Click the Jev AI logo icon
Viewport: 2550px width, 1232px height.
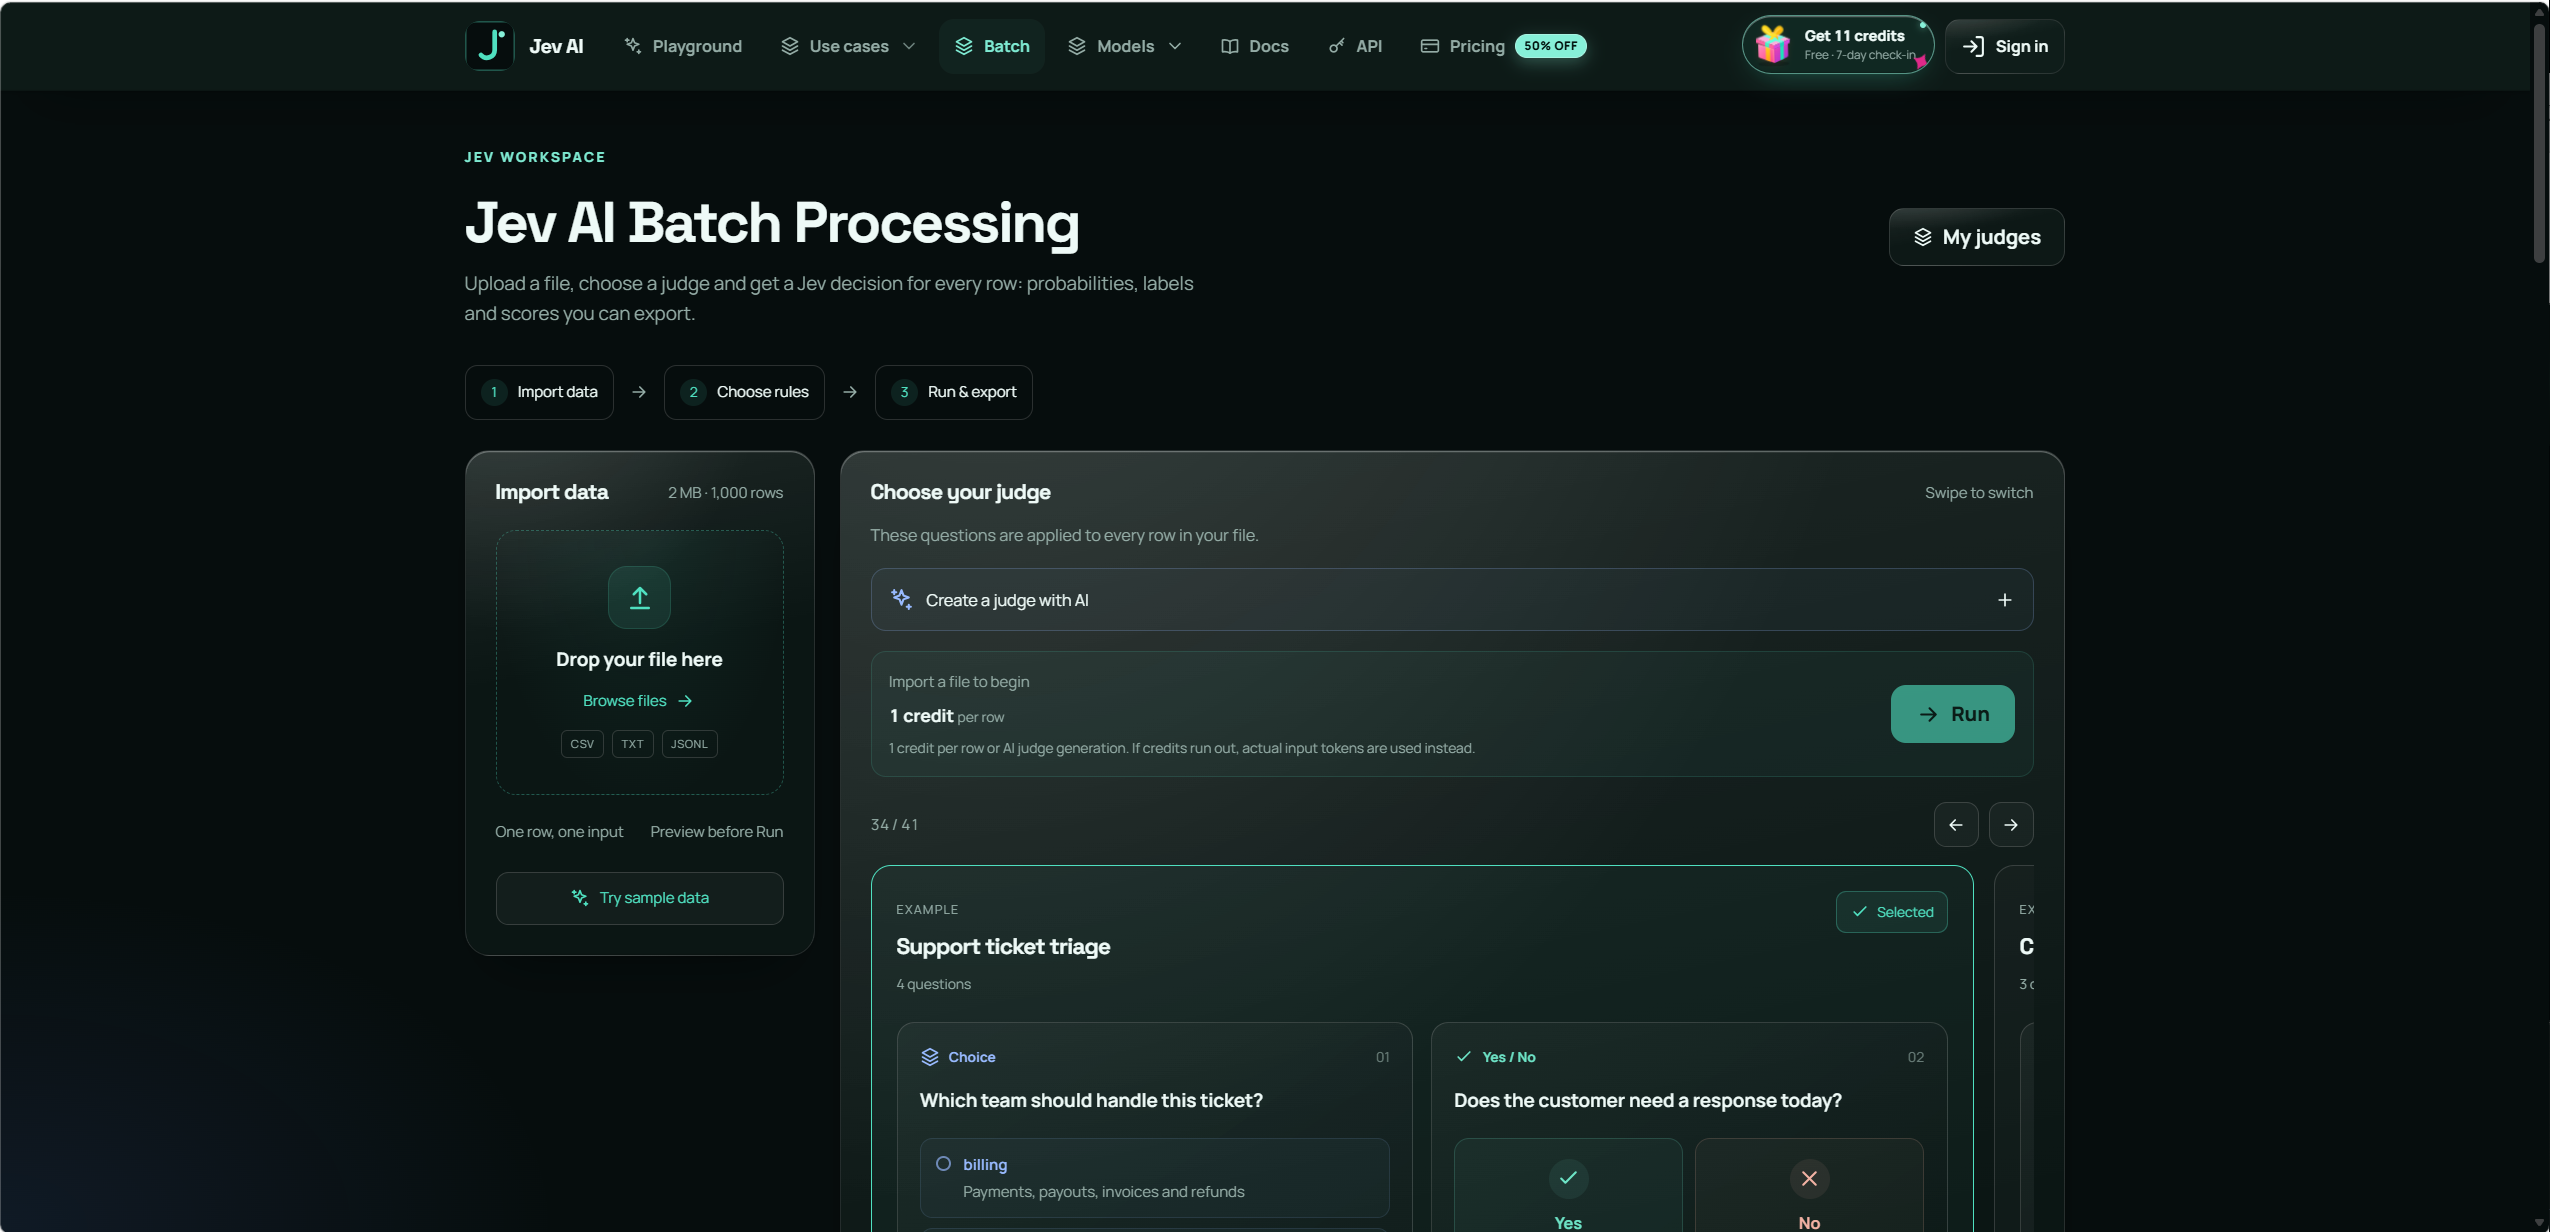490,46
